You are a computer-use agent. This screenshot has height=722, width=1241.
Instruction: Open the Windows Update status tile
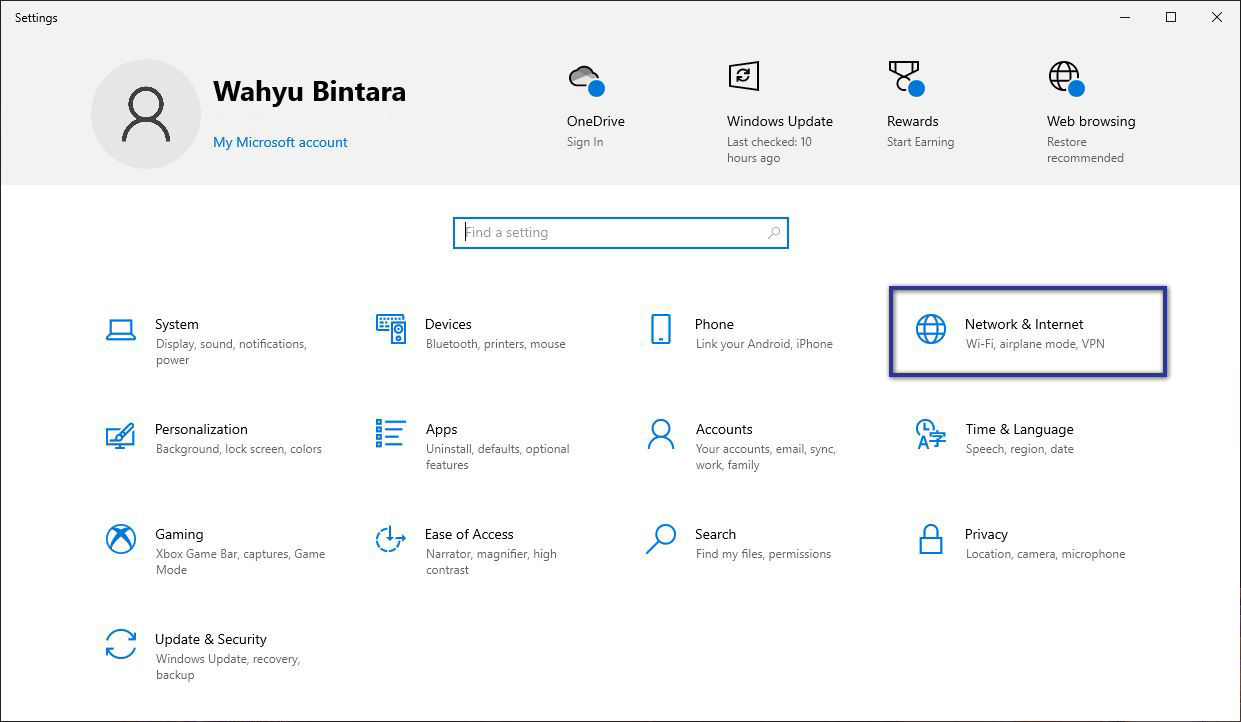tap(779, 112)
